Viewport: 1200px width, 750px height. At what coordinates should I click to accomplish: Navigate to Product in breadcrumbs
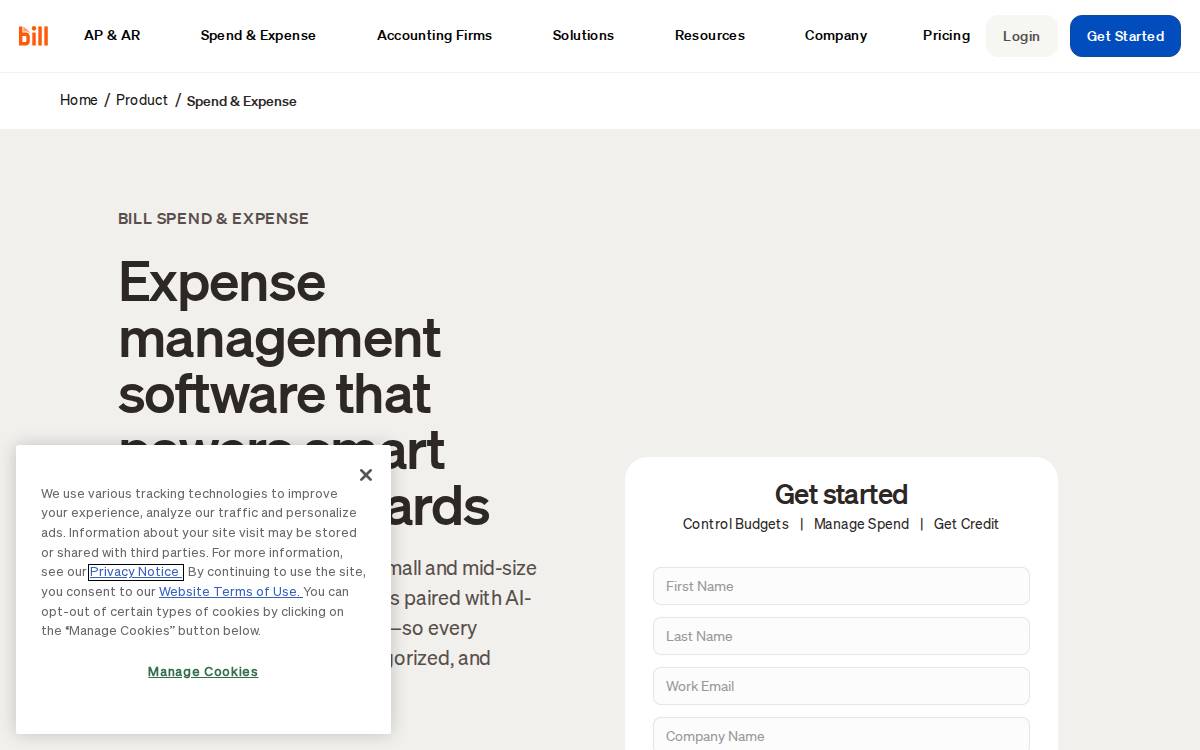click(142, 100)
